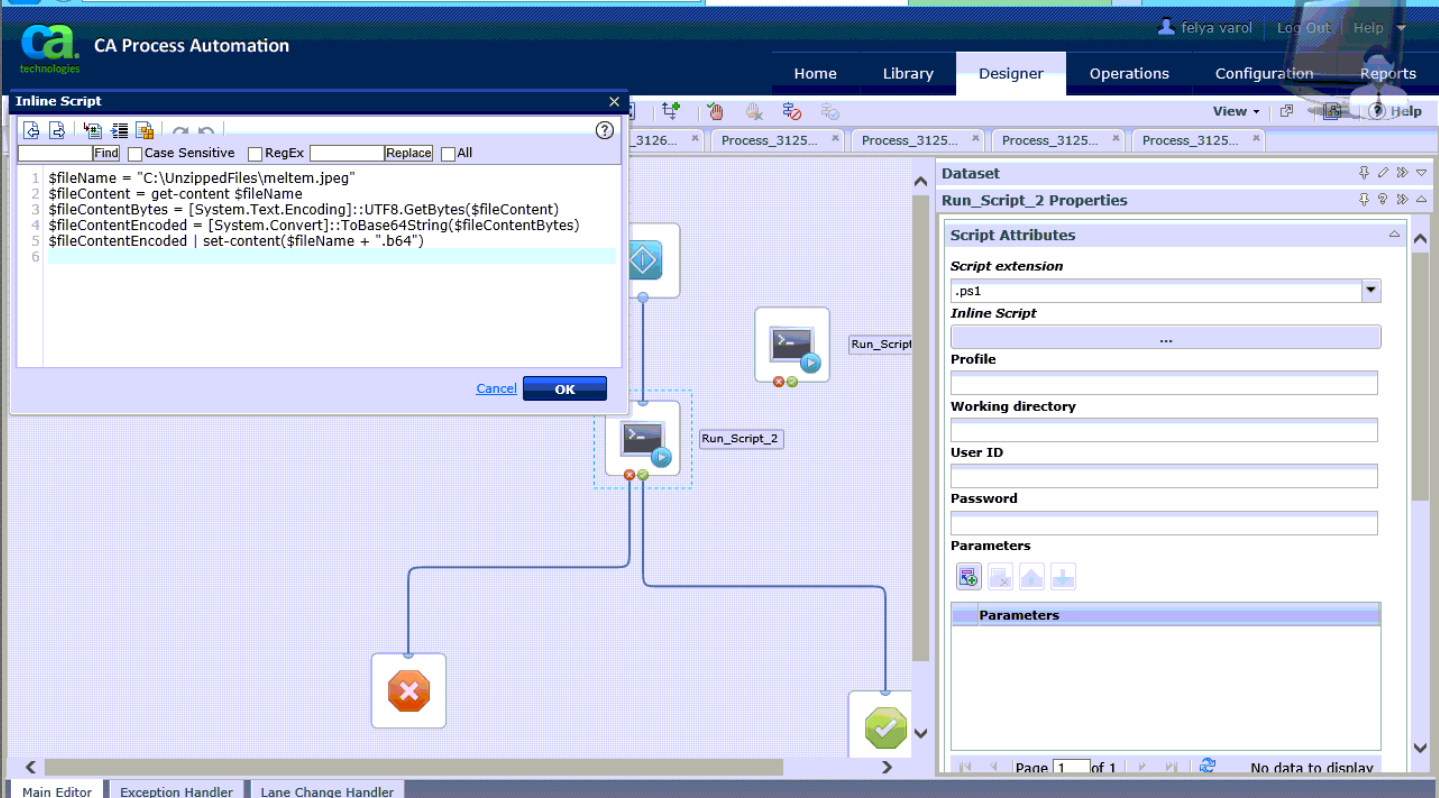Select the Run_Script_2 operator on canvas
This screenshot has height=798, width=1439.
tap(643, 438)
